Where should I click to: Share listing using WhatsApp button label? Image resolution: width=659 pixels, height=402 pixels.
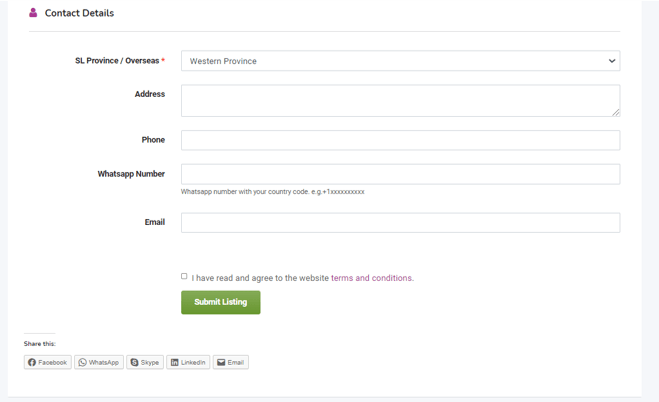point(104,363)
